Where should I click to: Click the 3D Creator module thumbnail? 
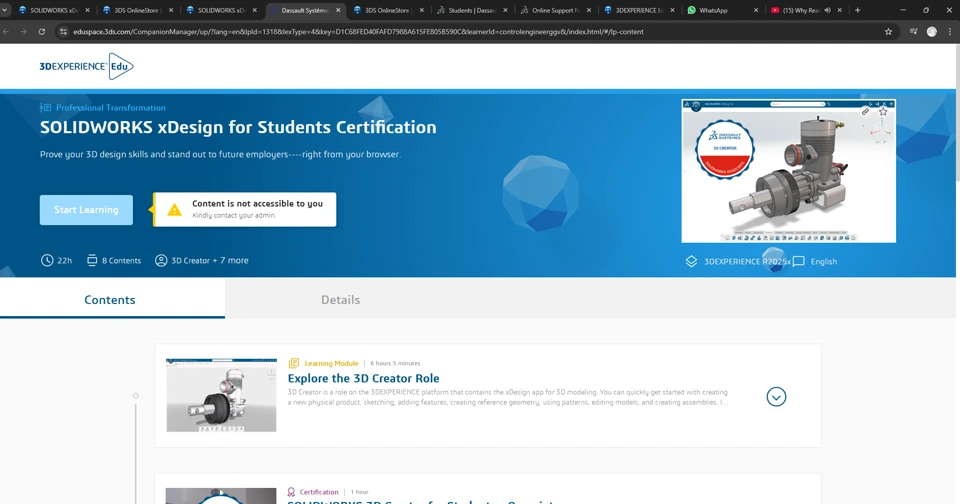(x=221, y=395)
